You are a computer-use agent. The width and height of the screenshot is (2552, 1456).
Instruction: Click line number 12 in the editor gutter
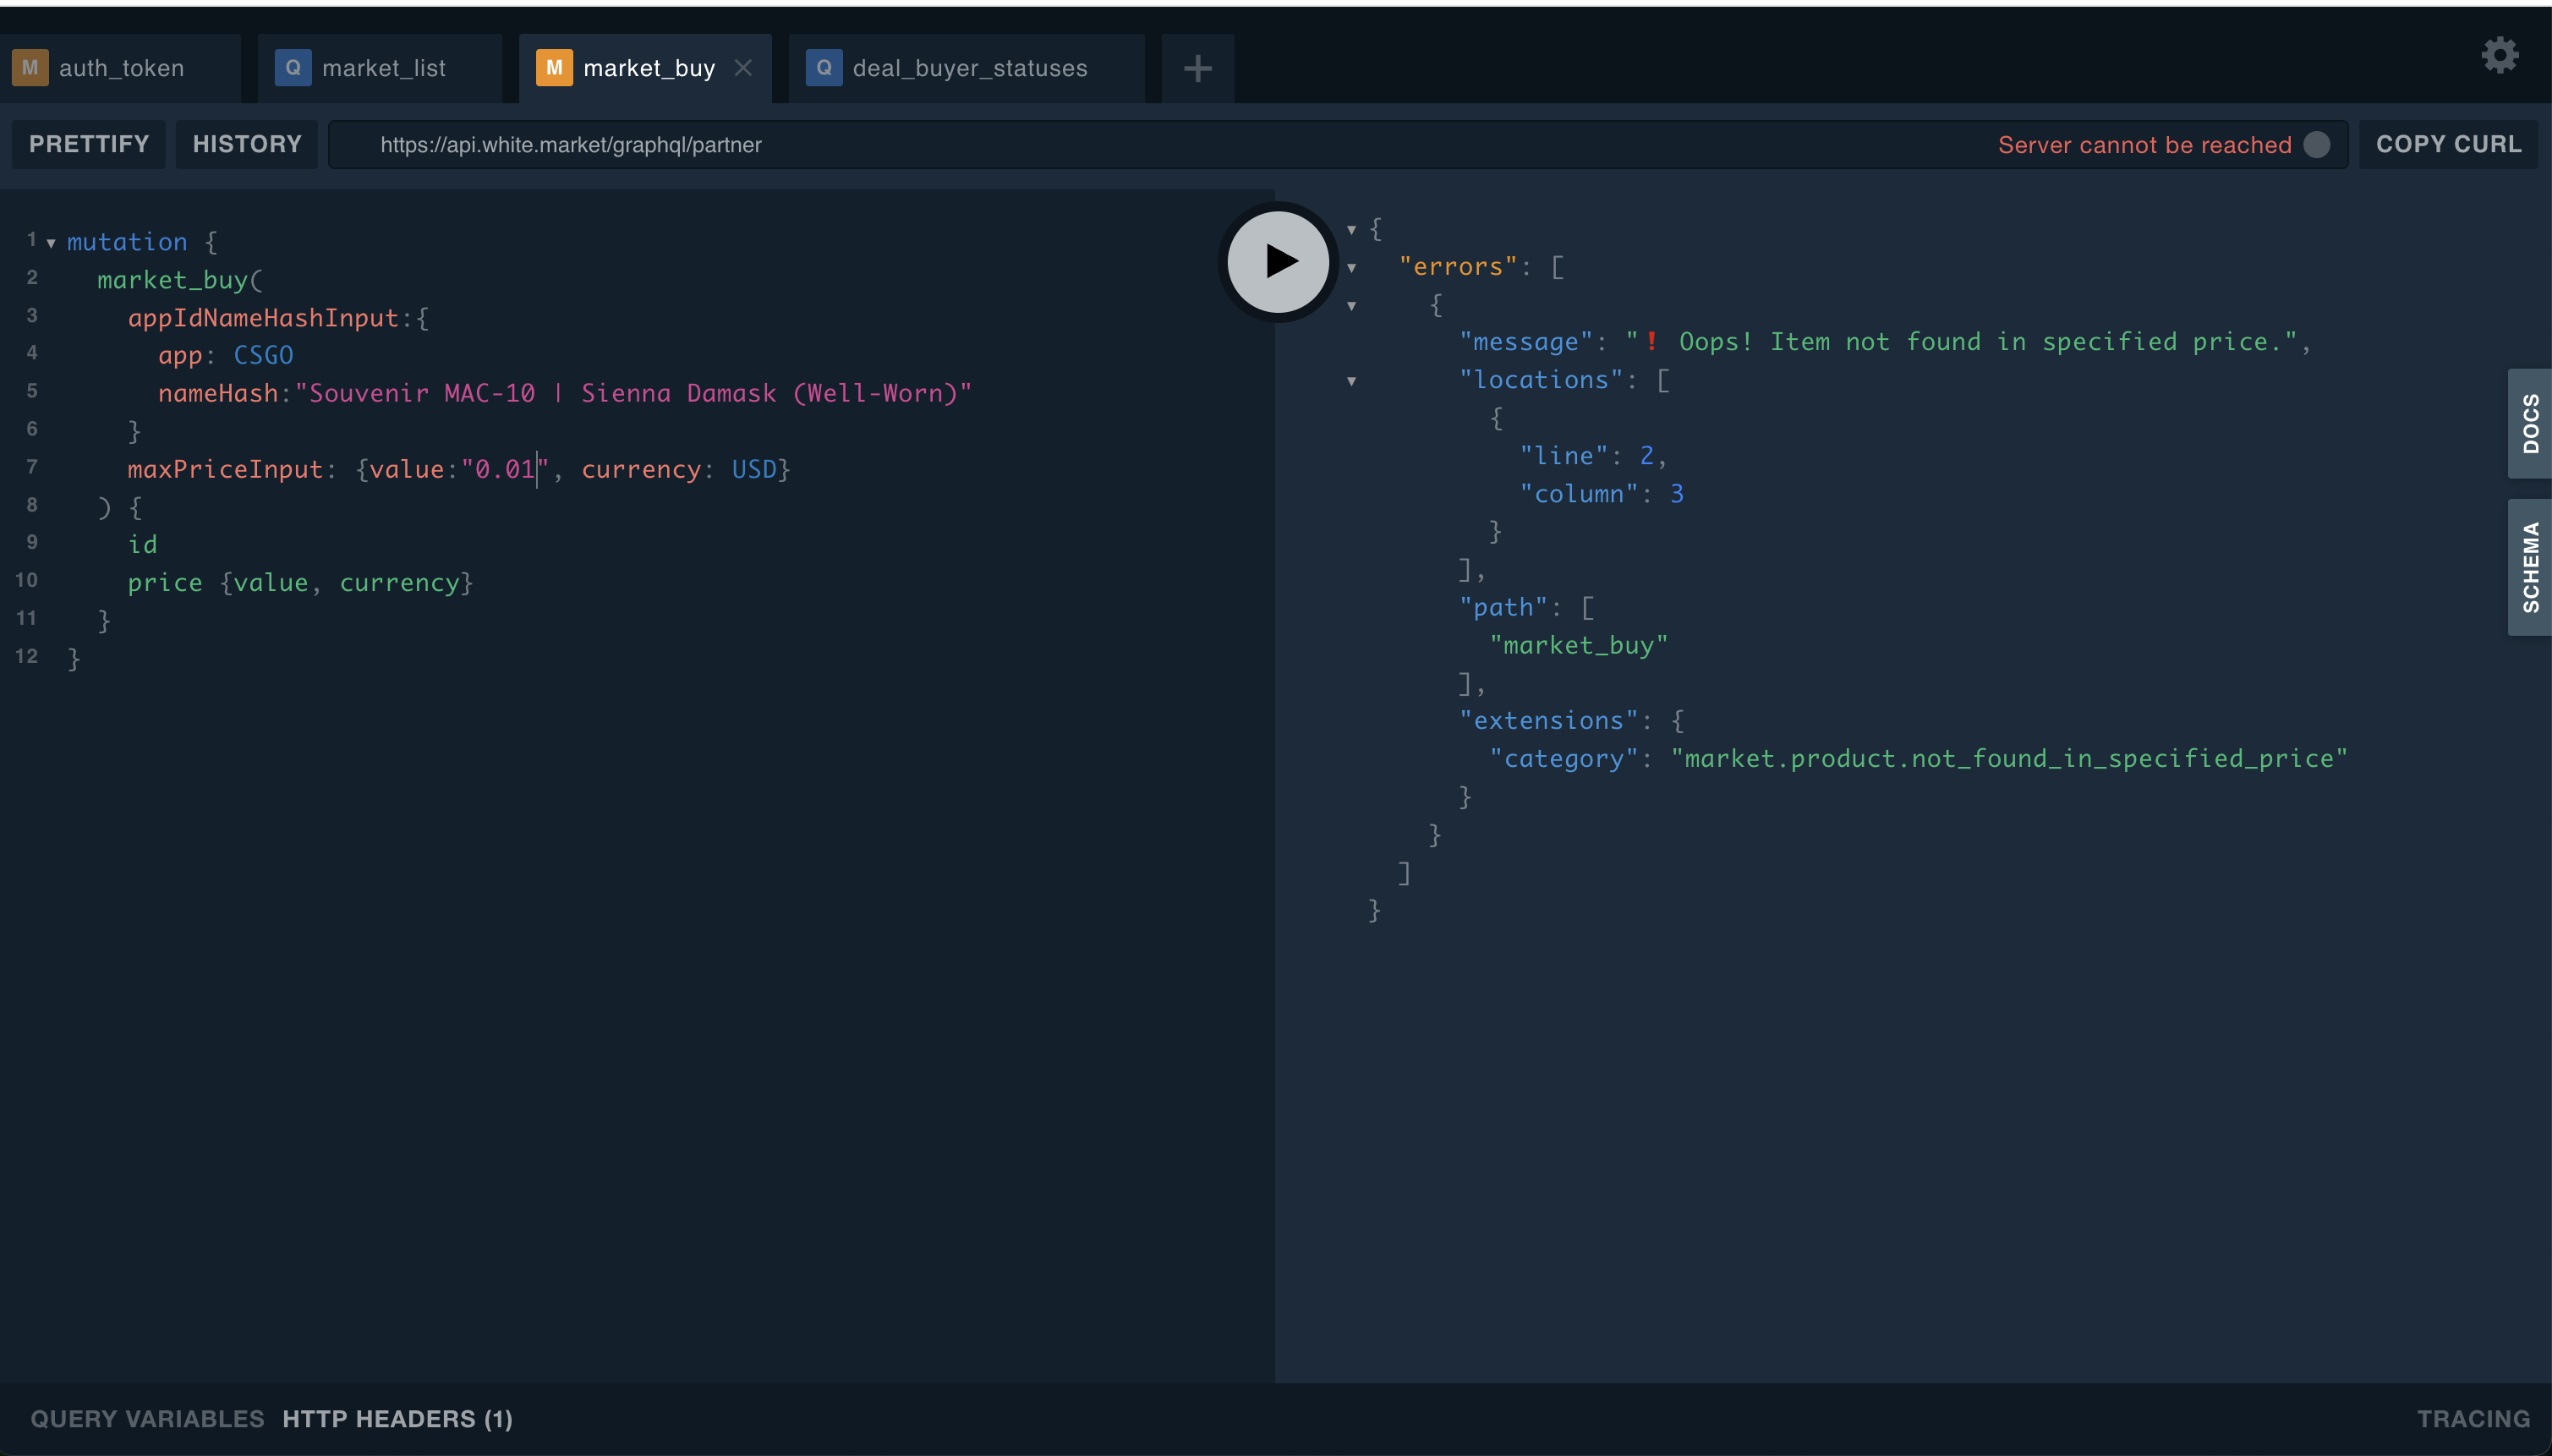point(27,657)
